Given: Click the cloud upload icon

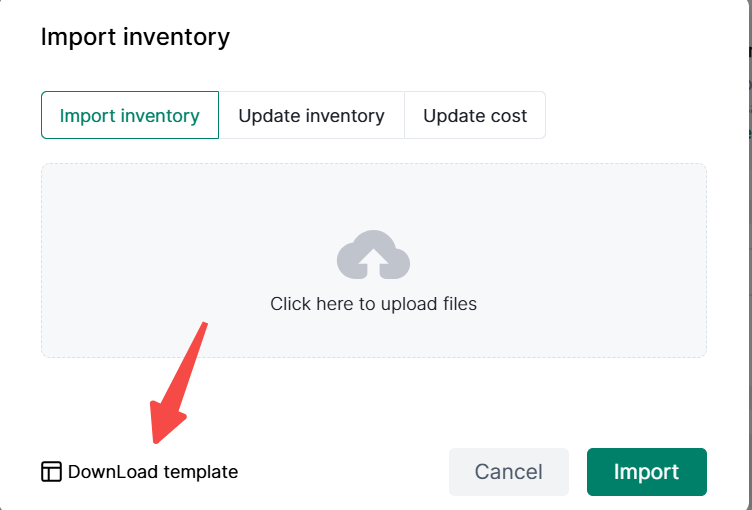Looking at the screenshot, I should click(373, 255).
